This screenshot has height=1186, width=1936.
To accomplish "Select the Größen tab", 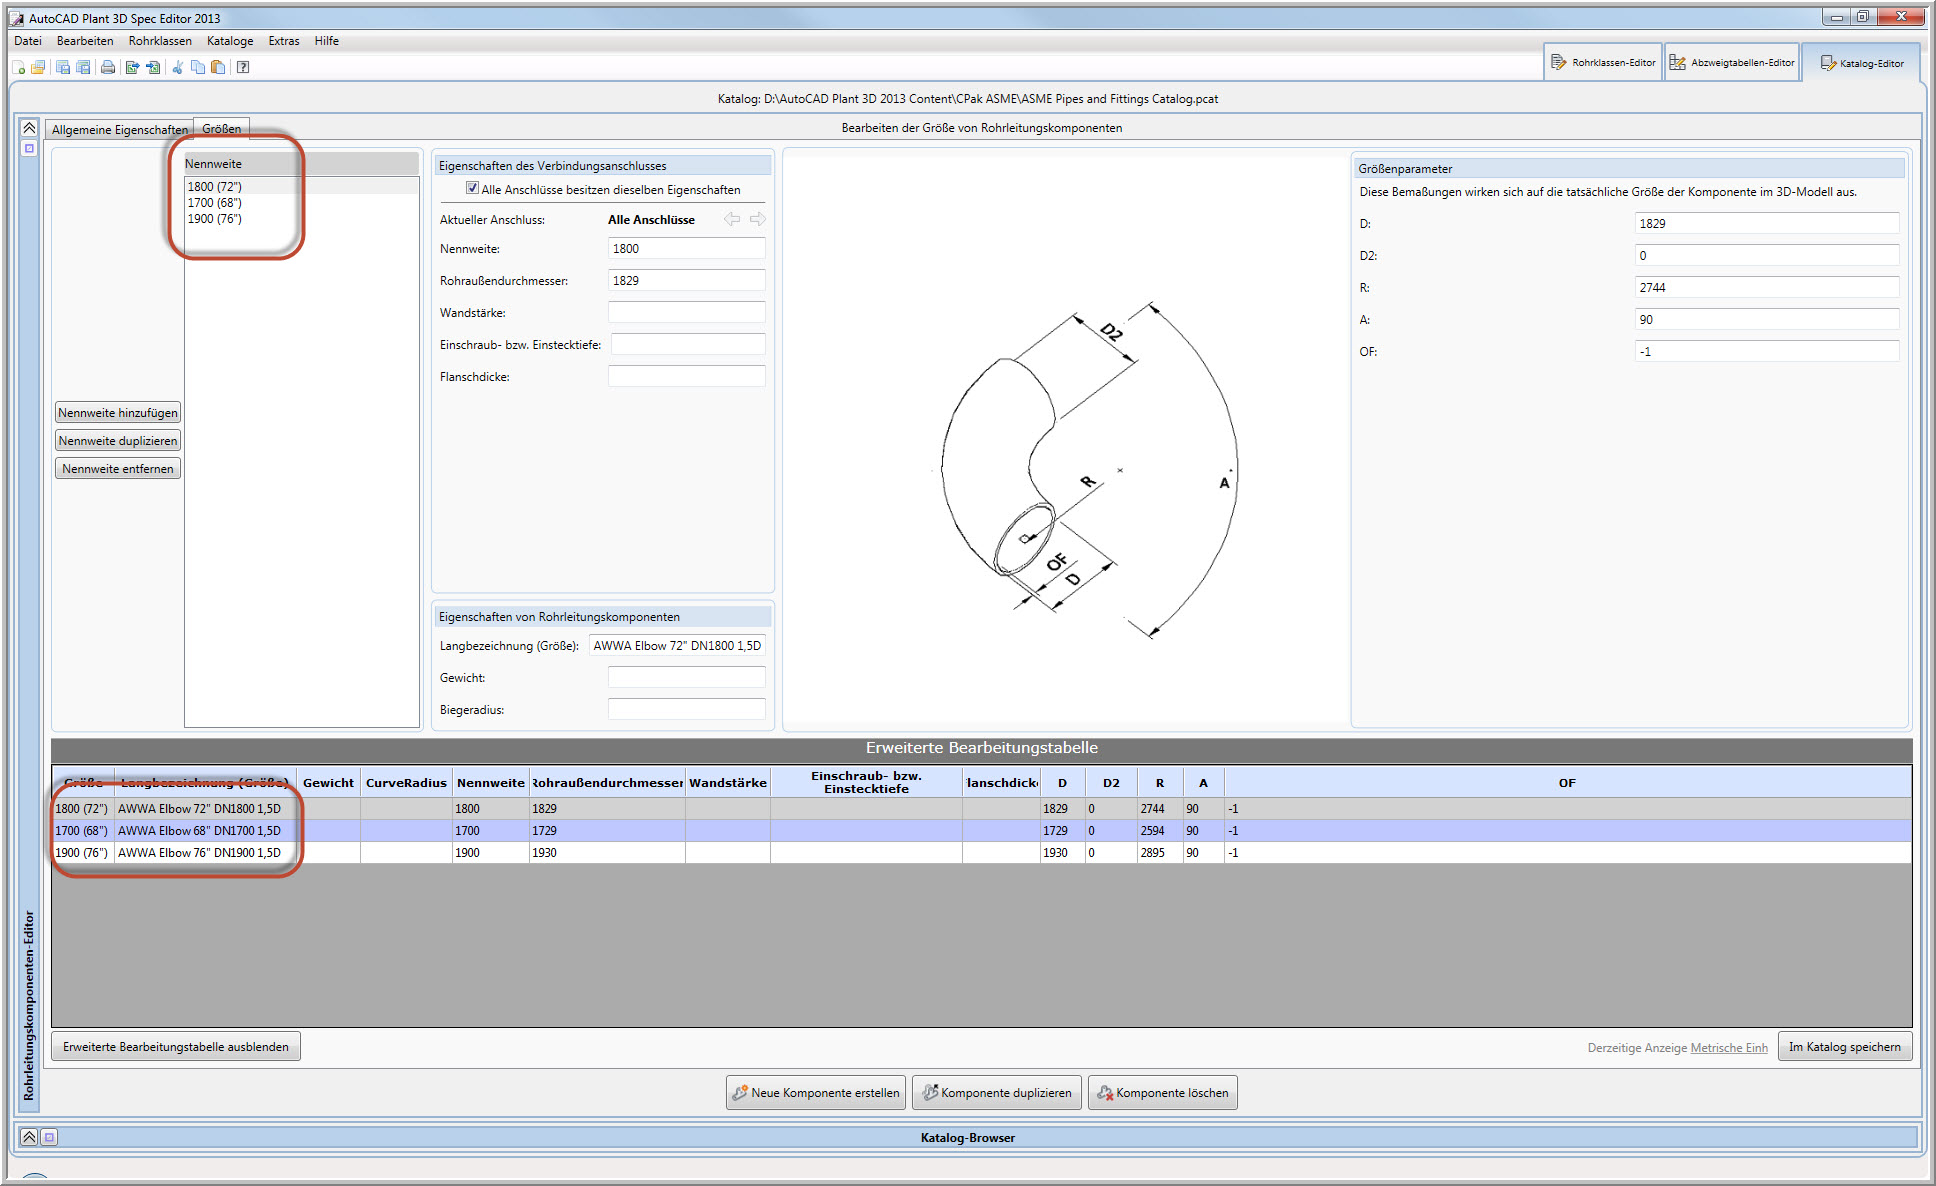I will 221,129.
